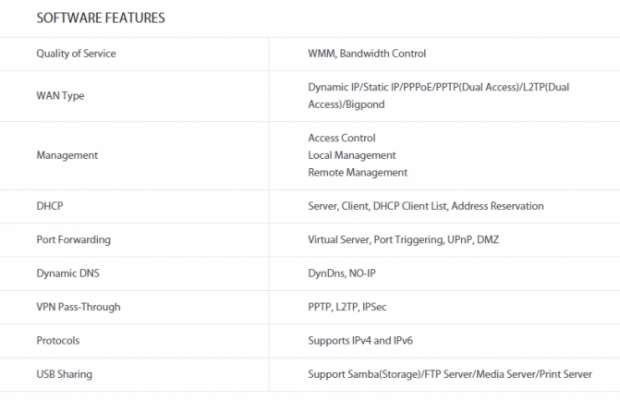Click the Local Management entry
Image resolution: width=620 pixels, height=413 pixels.
[x=352, y=155]
